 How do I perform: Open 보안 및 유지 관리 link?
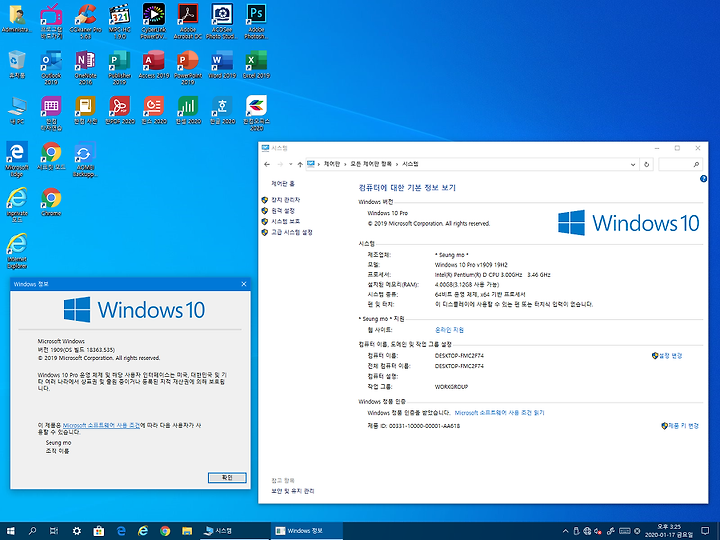point(292,491)
